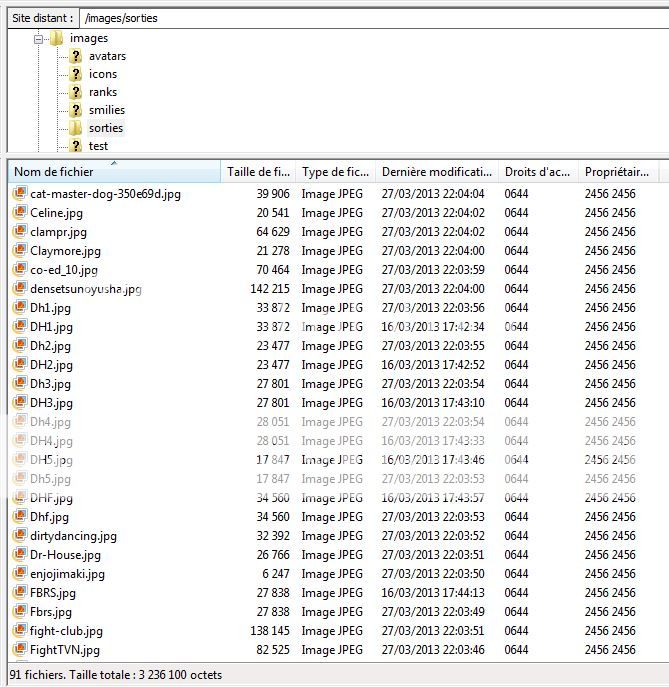Click the Droits d'accès column header
Image resolution: width=669 pixels, height=687 pixels.
tap(538, 172)
